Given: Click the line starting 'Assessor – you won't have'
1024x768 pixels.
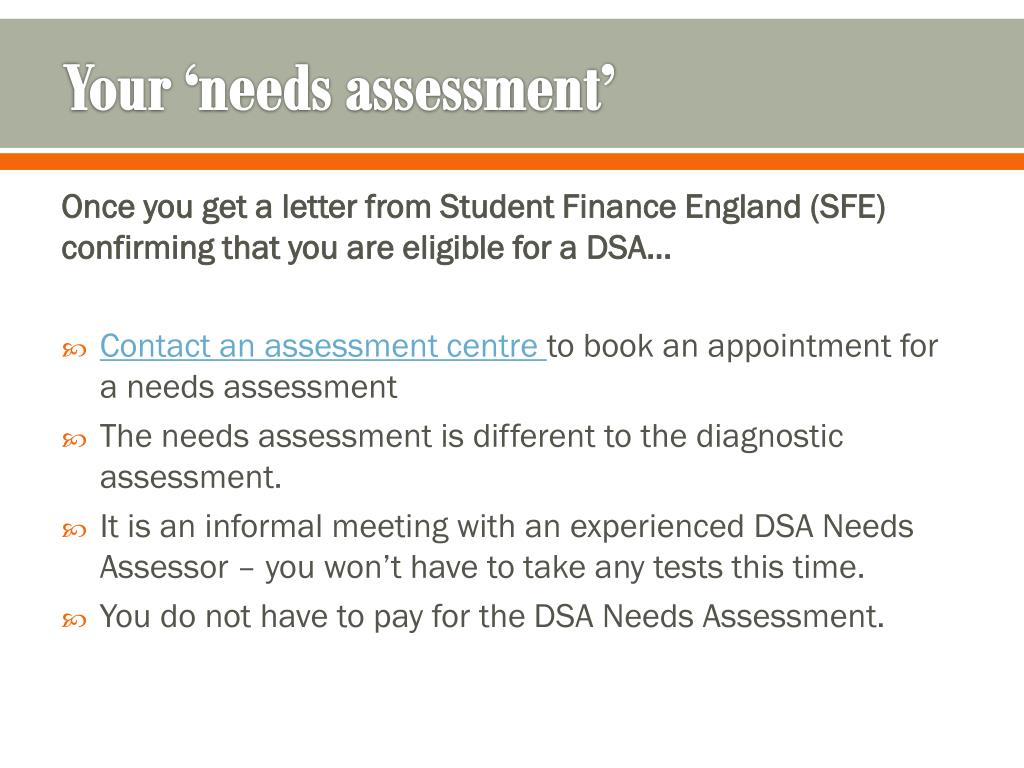Looking at the screenshot, I should click(480, 568).
